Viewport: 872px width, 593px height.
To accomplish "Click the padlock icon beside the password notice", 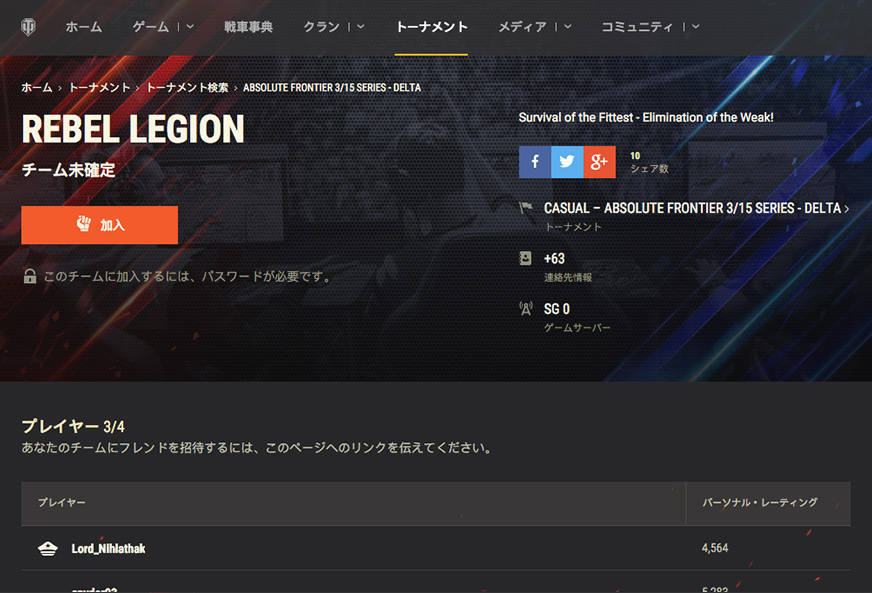I will tap(30, 276).
